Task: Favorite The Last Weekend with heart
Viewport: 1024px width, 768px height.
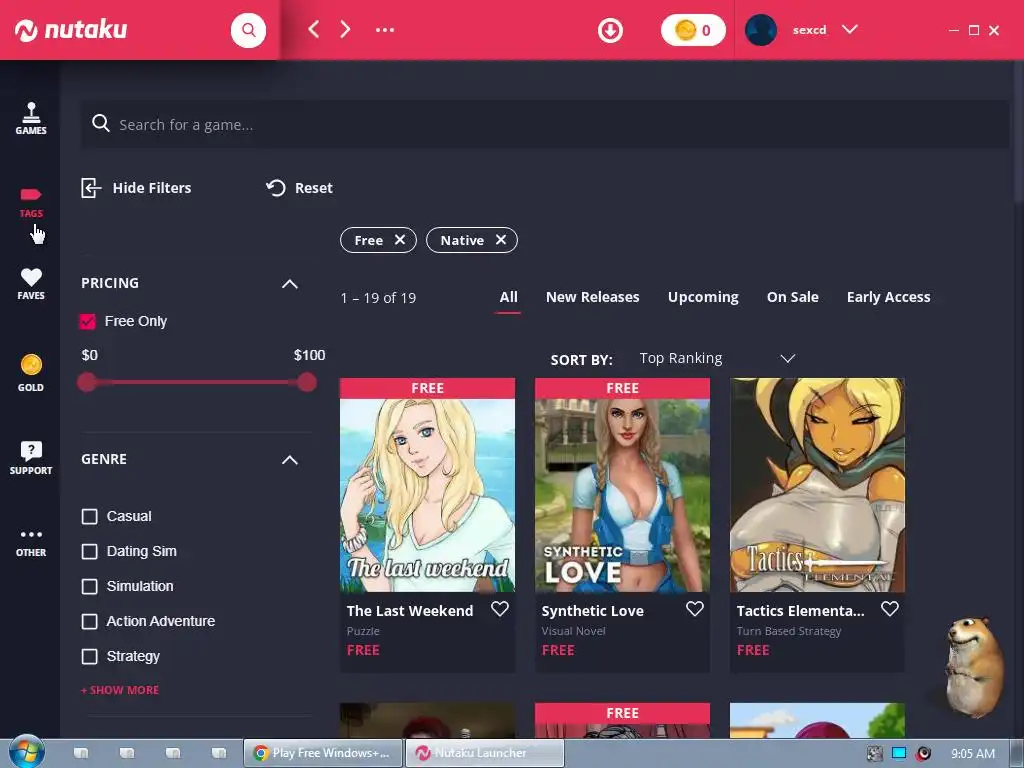Action: pos(500,609)
